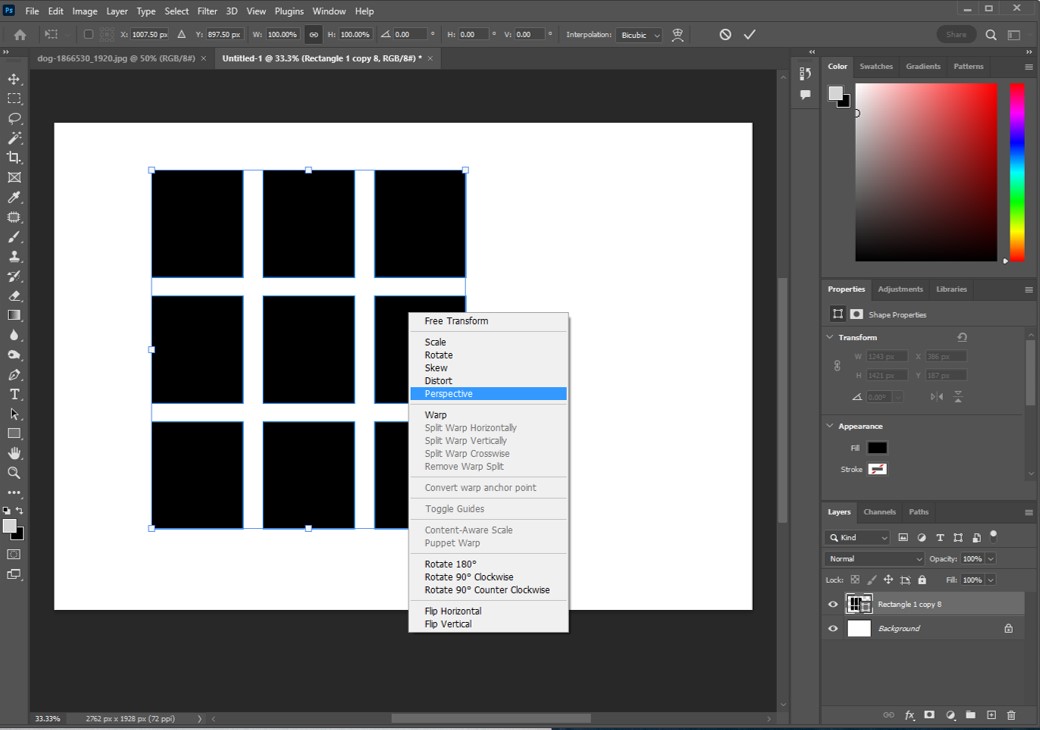
Task: Cancel the transform in options bar
Action: (x=725, y=34)
